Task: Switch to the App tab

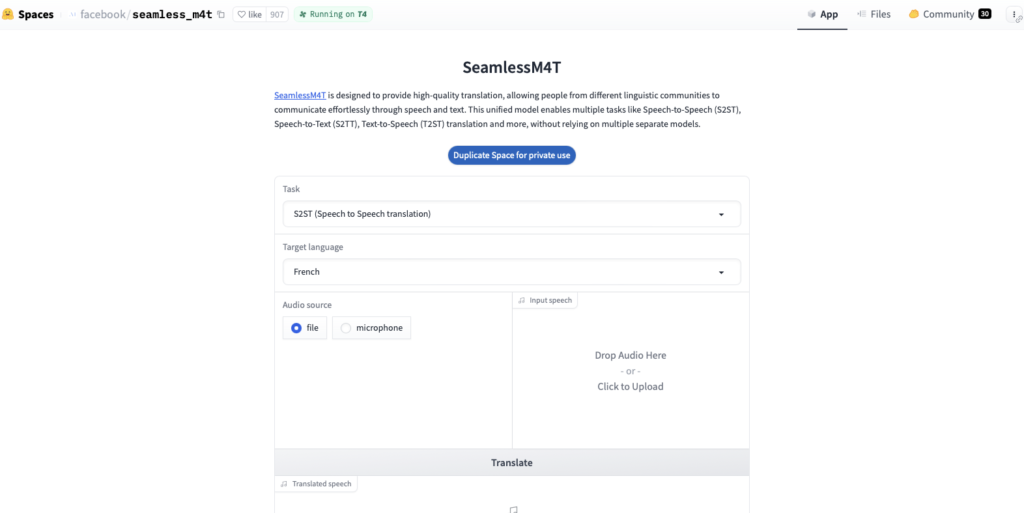Action: pos(822,14)
